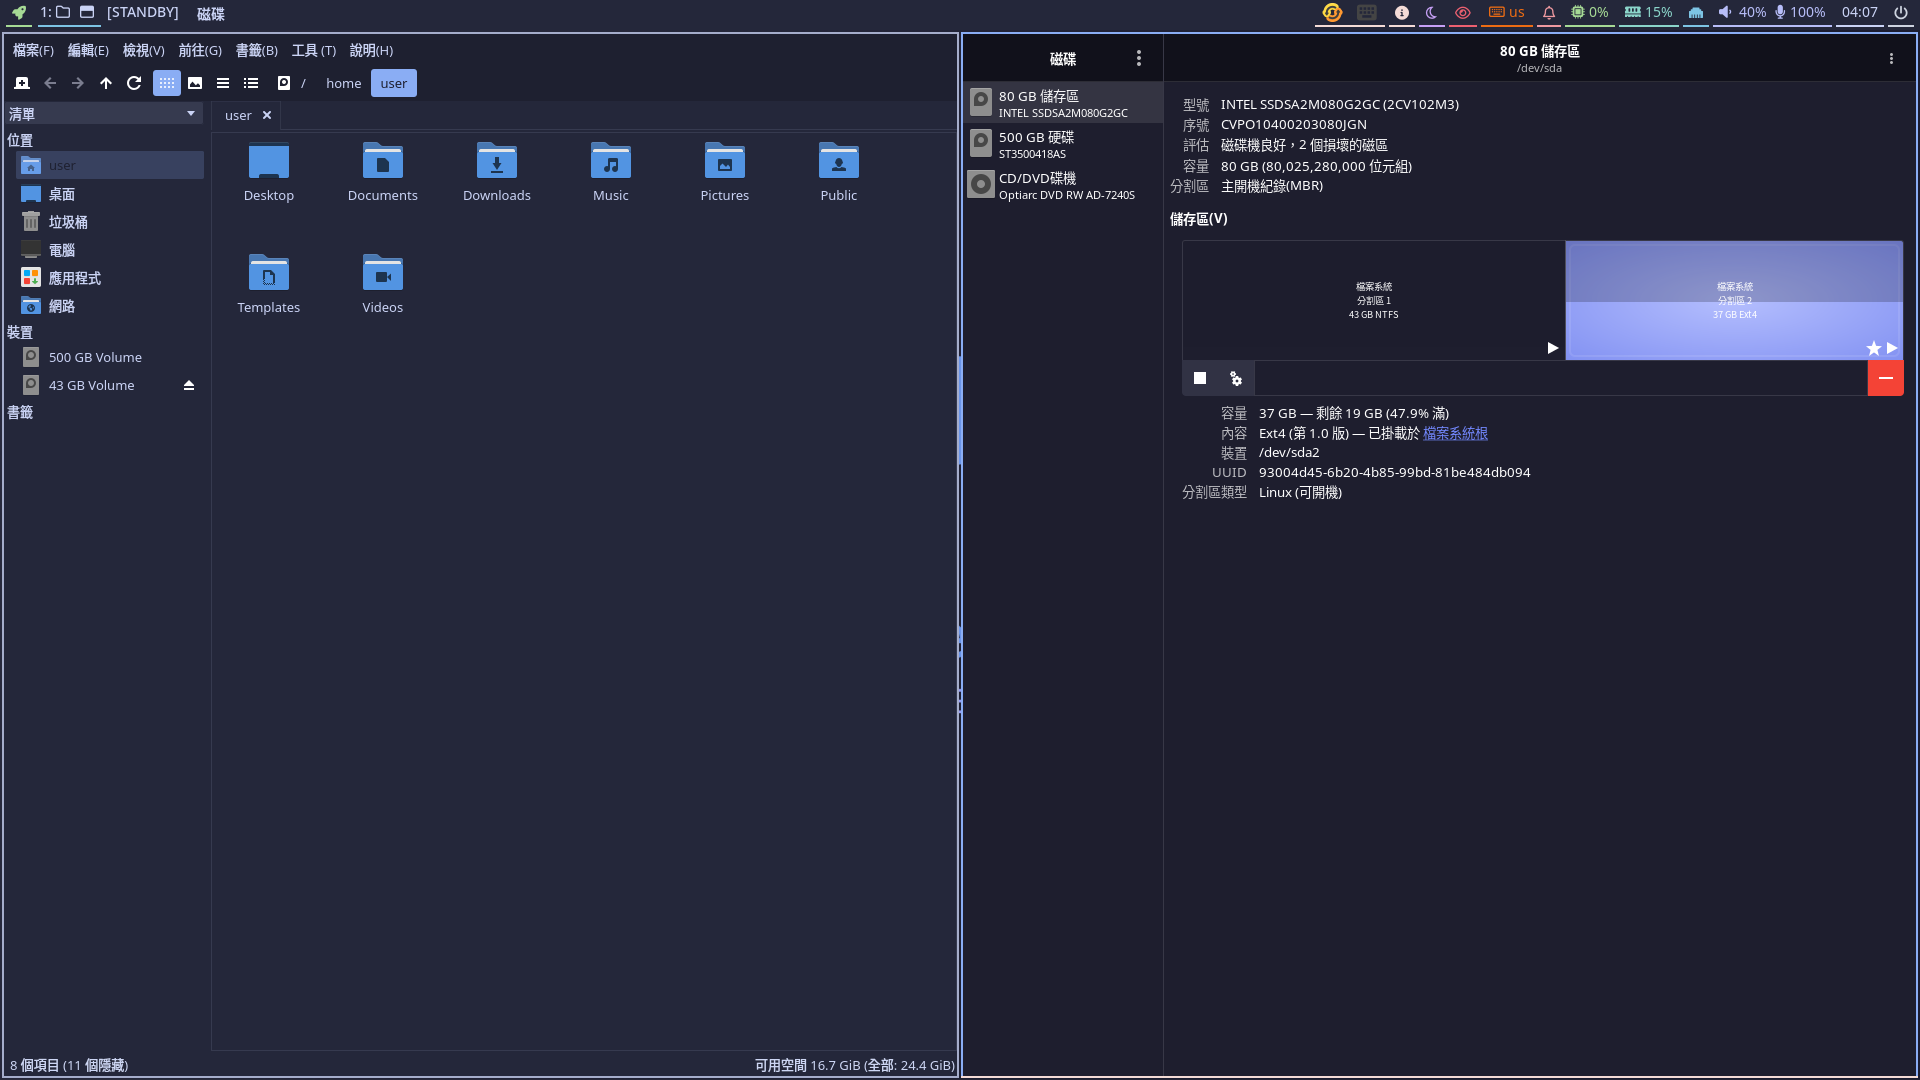
Task: Go to parent folder with up arrow
Action: click(x=106, y=83)
